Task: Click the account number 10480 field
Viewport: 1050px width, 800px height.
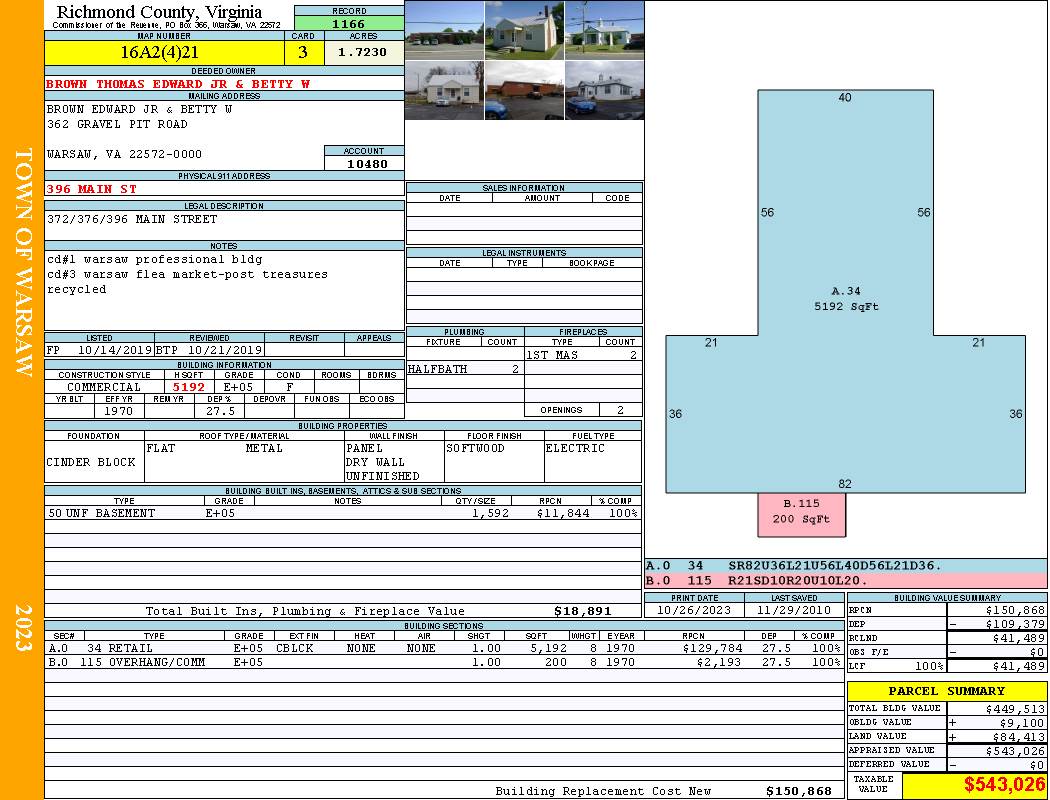Action: pyautogui.click(x=364, y=163)
